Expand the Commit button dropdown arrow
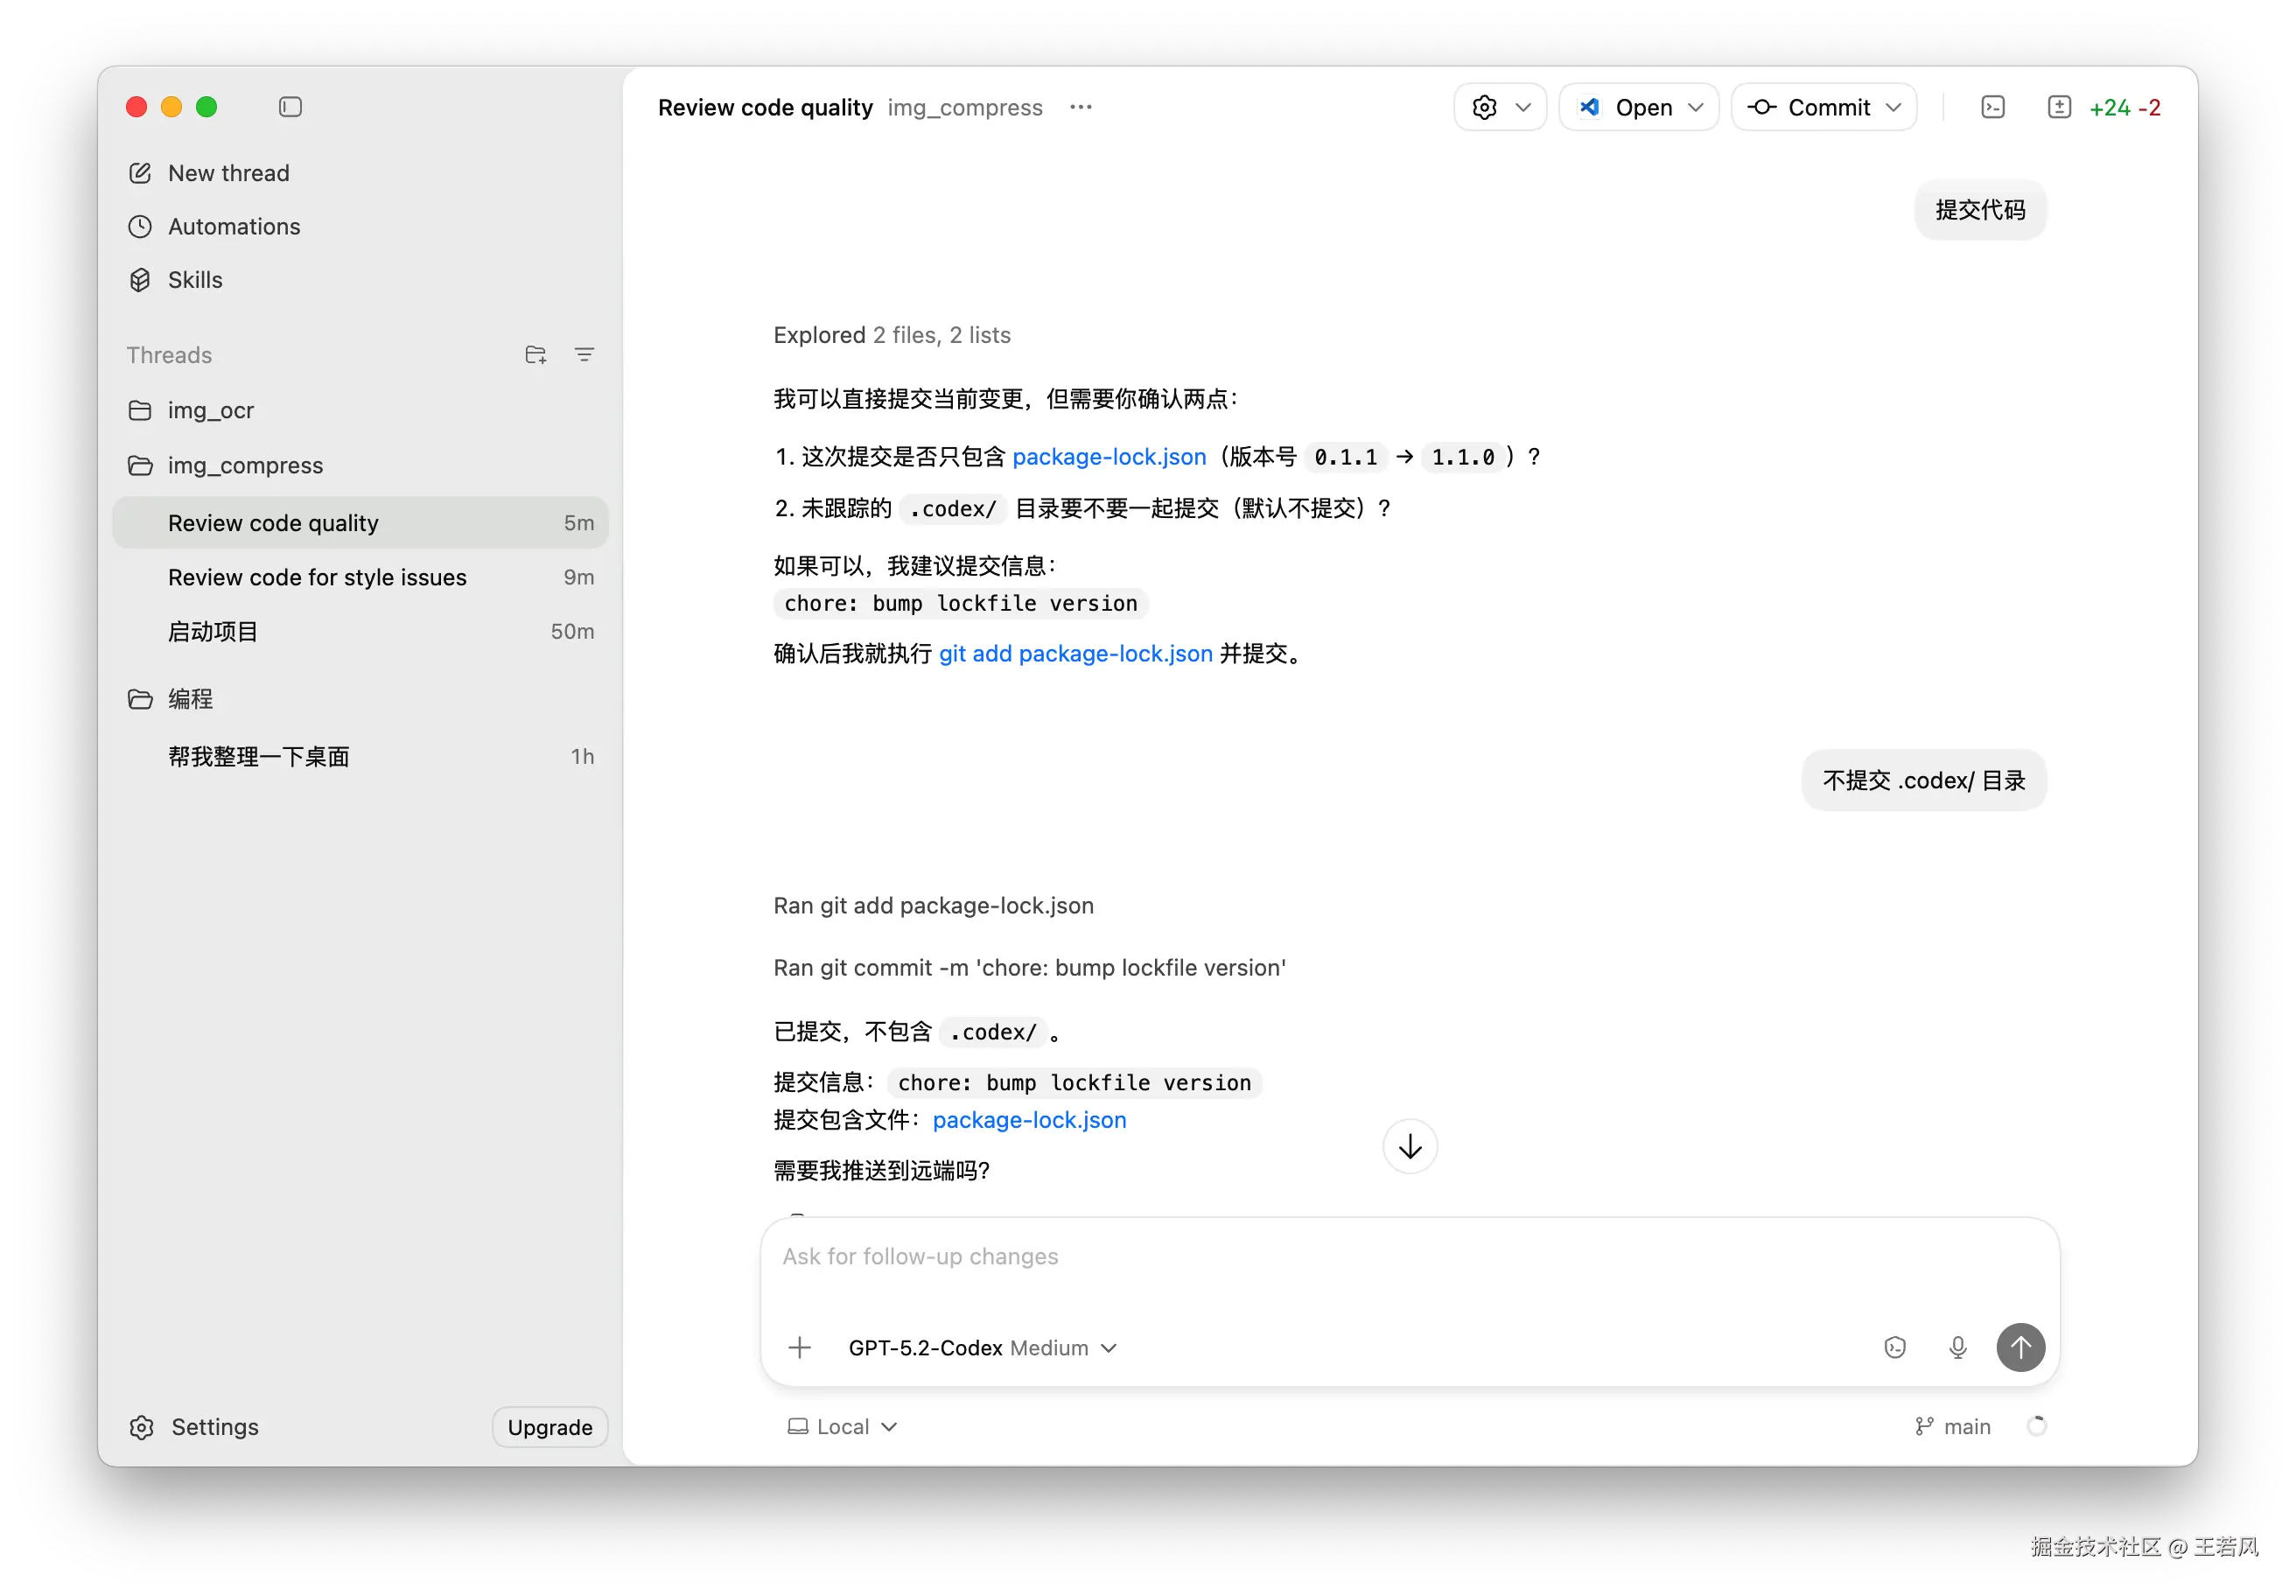Screen dimensions: 2296x1596 (1893, 107)
